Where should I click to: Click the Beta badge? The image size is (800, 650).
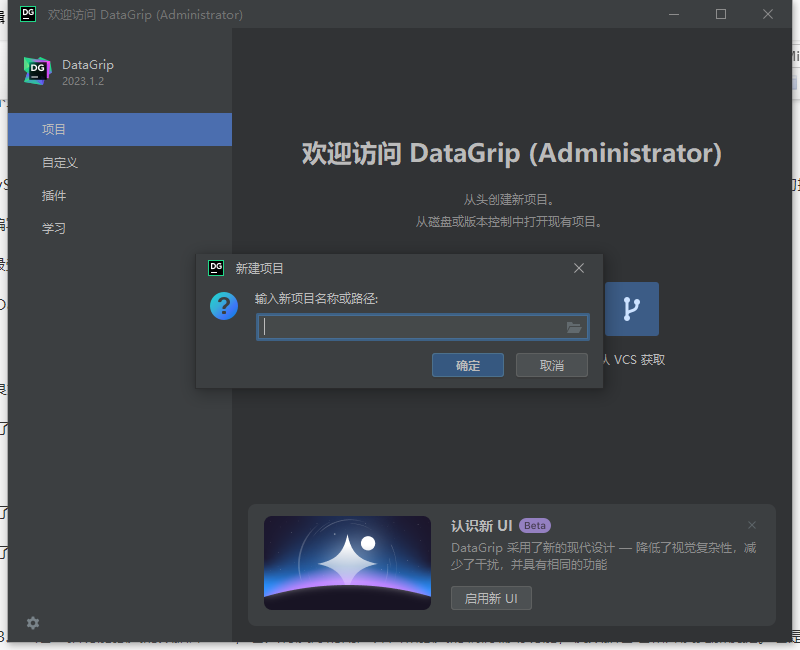point(535,526)
